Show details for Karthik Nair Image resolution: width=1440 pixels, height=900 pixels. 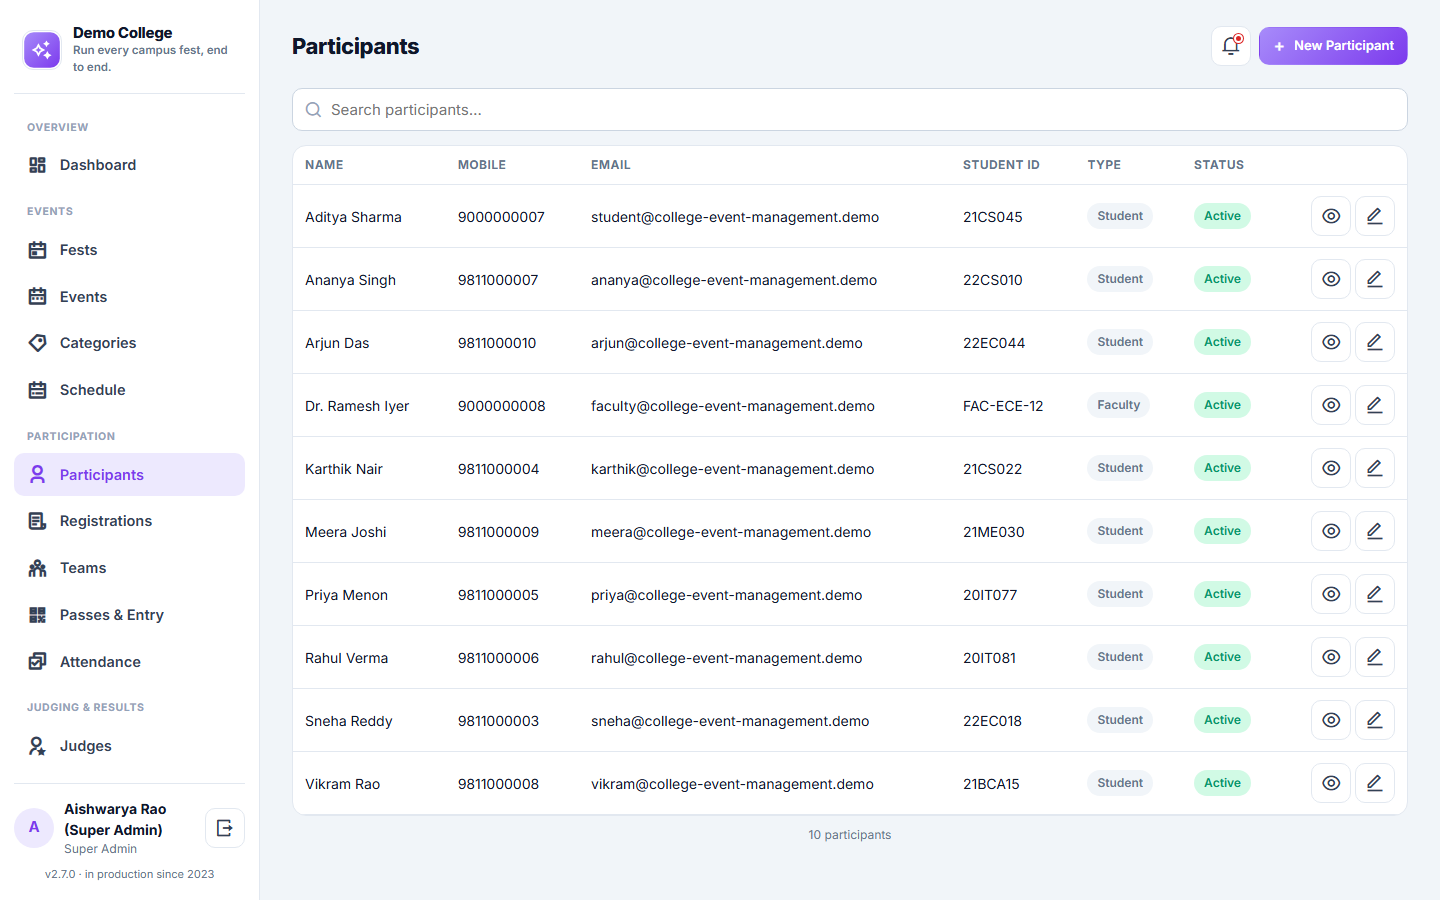(1331, 468)
